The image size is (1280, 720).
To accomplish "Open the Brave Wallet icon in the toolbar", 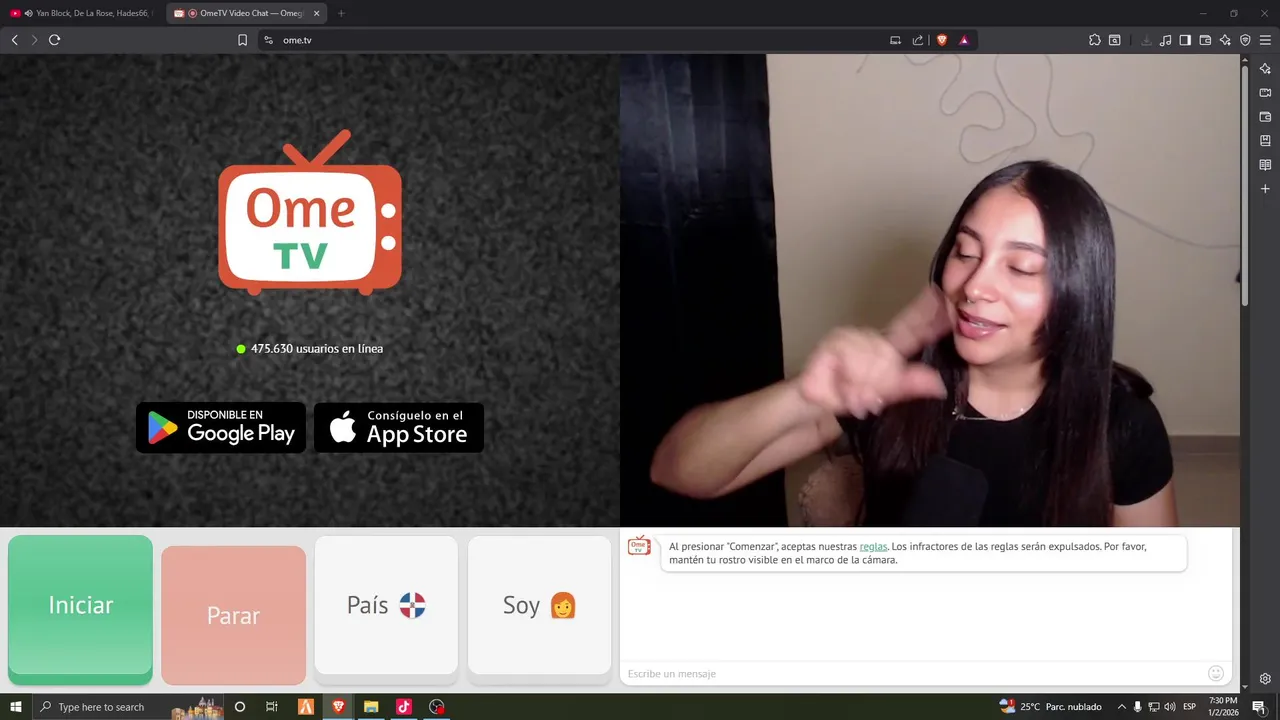I will tap(1205, 40).
